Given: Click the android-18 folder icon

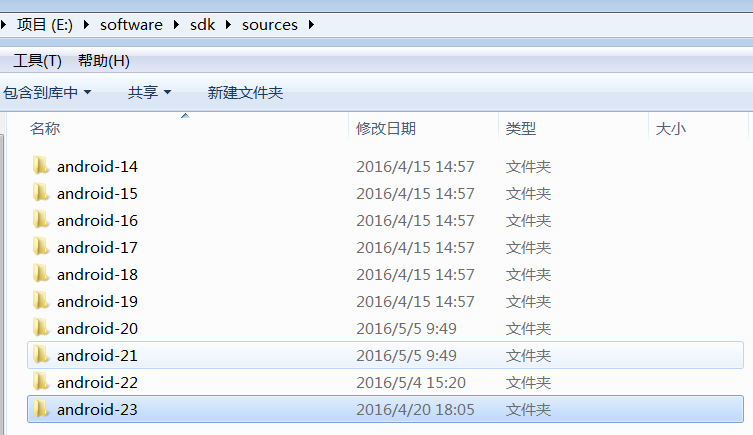Looking at the screenshot, I should point(41,274).
